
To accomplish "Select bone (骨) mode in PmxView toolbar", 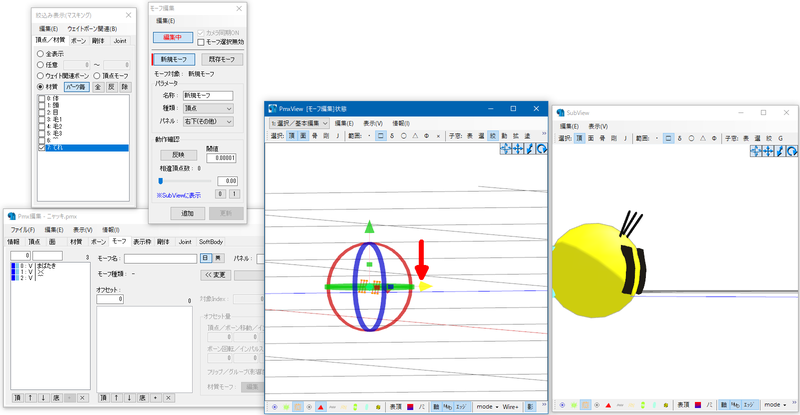I will pos(315,136).
